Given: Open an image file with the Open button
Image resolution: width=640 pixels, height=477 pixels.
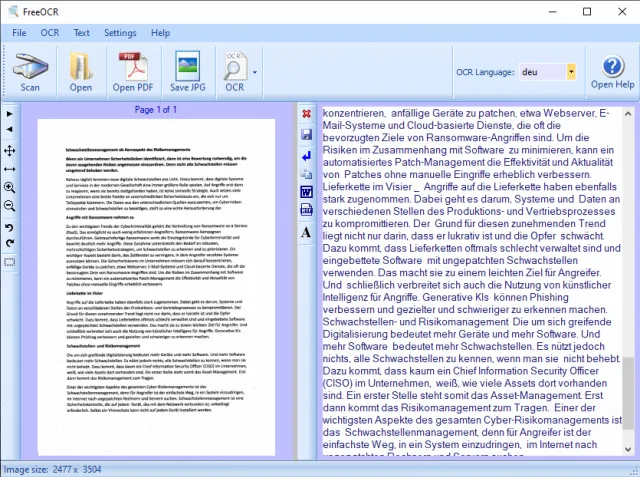Looking at the screenshot, I should [x=81, y=71].
